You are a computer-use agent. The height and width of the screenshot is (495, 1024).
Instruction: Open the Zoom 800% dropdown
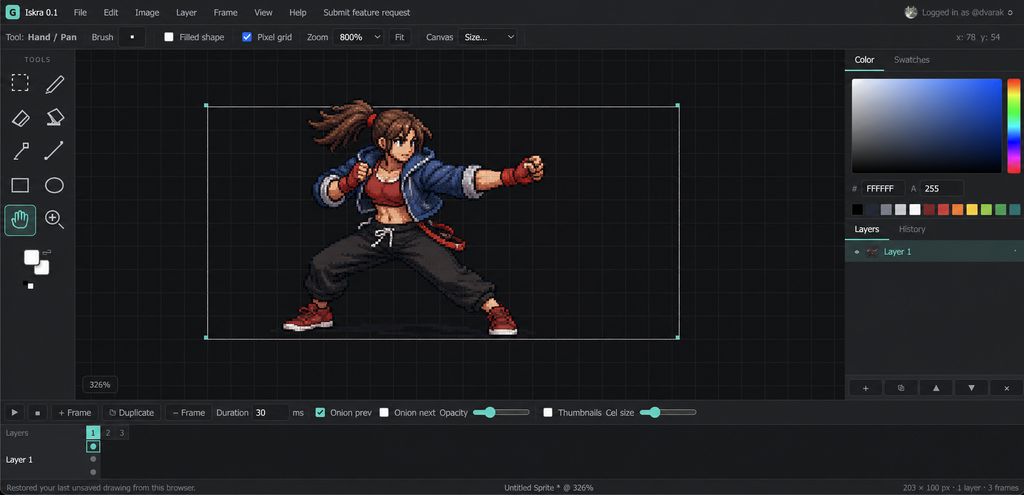click(x=358, y=37)
